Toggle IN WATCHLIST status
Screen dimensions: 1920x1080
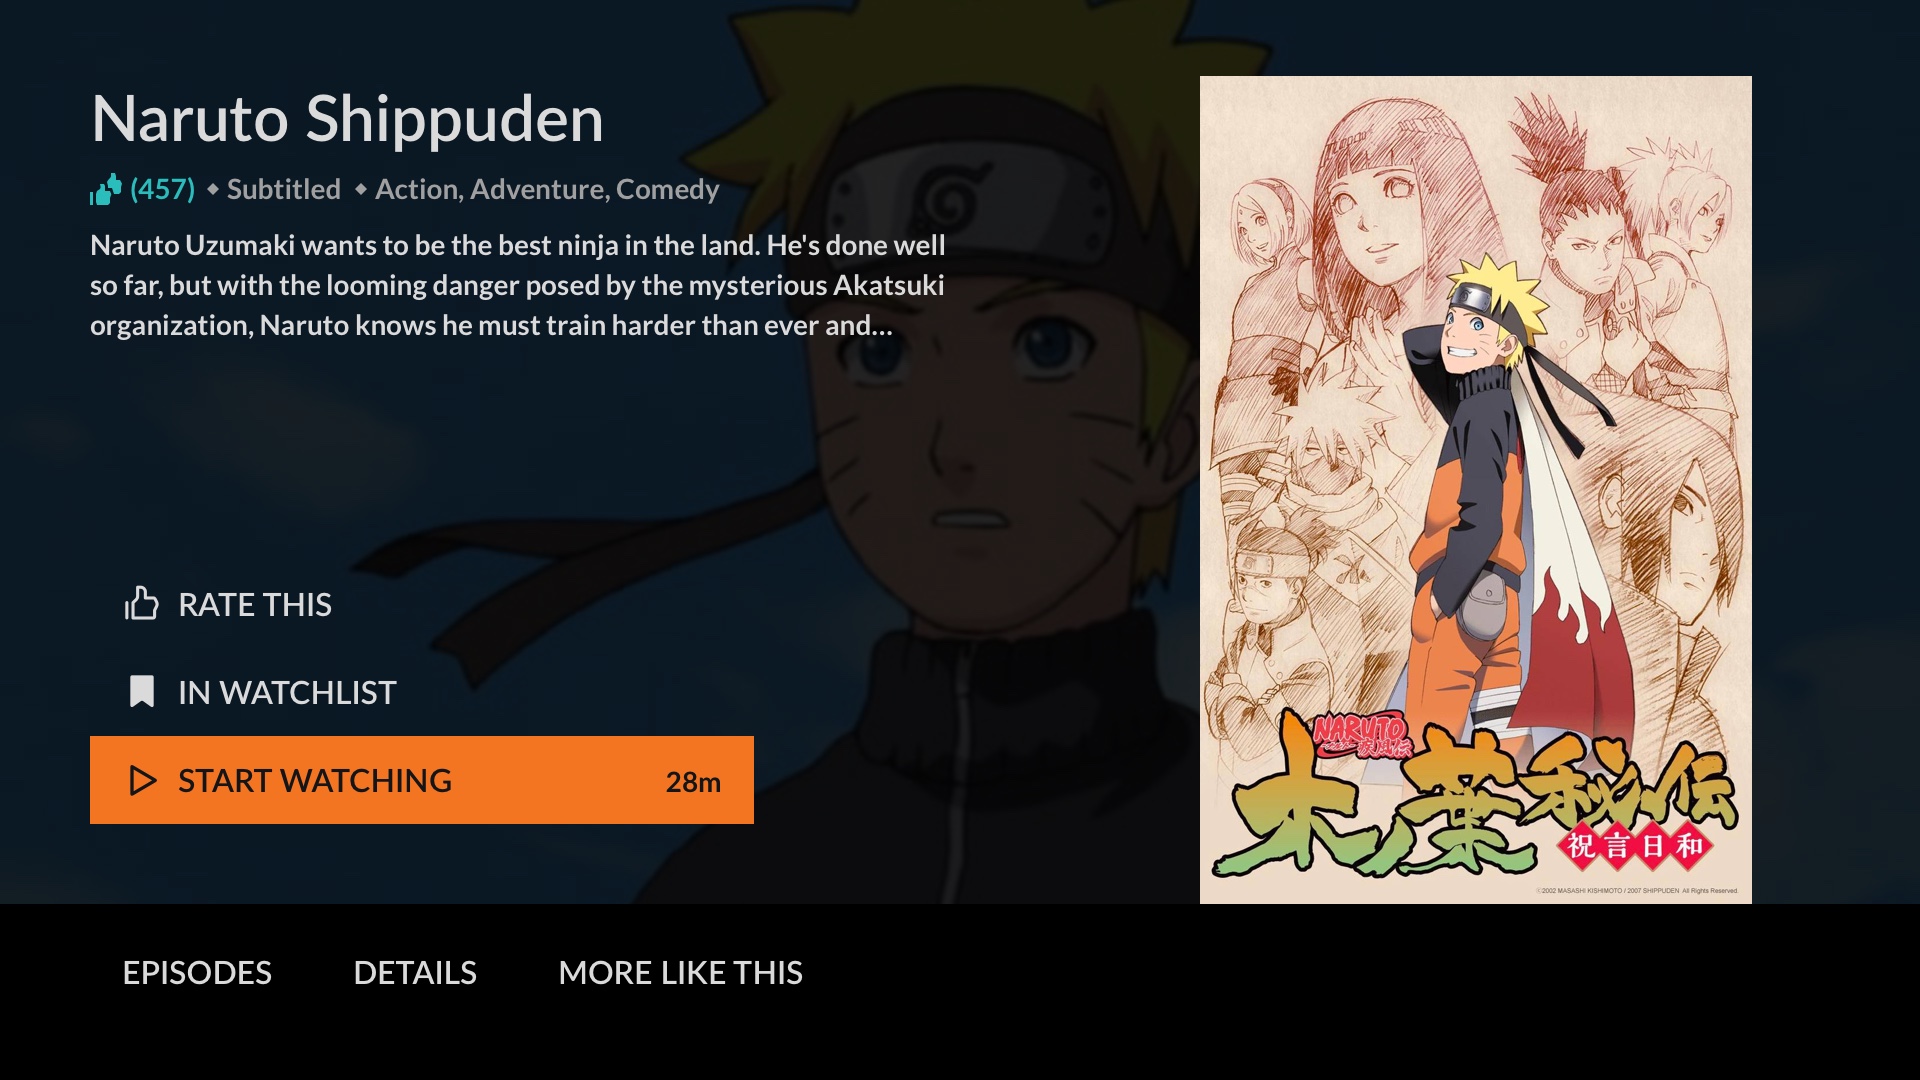tap(260, 692)
